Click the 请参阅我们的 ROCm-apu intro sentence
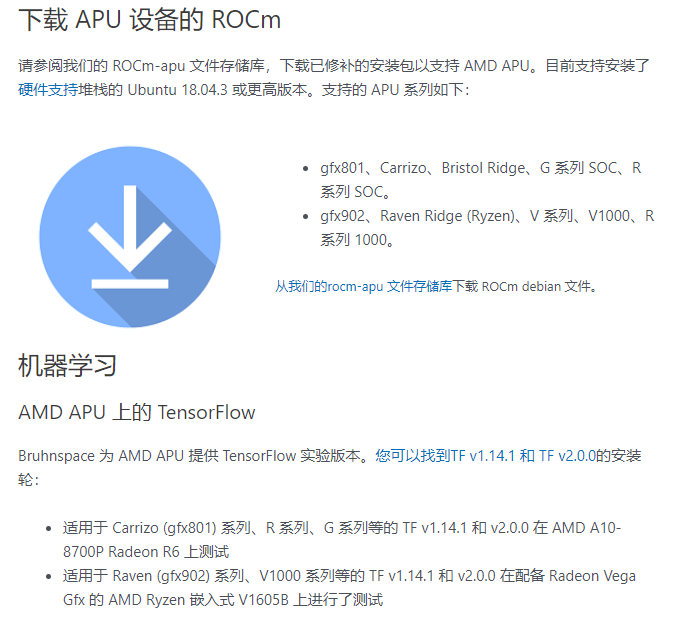This screenshot has height=620, width=678. 334,78
